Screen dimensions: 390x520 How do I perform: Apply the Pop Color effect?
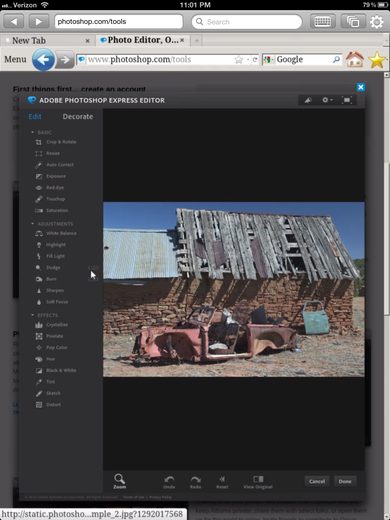coord(51,347)
